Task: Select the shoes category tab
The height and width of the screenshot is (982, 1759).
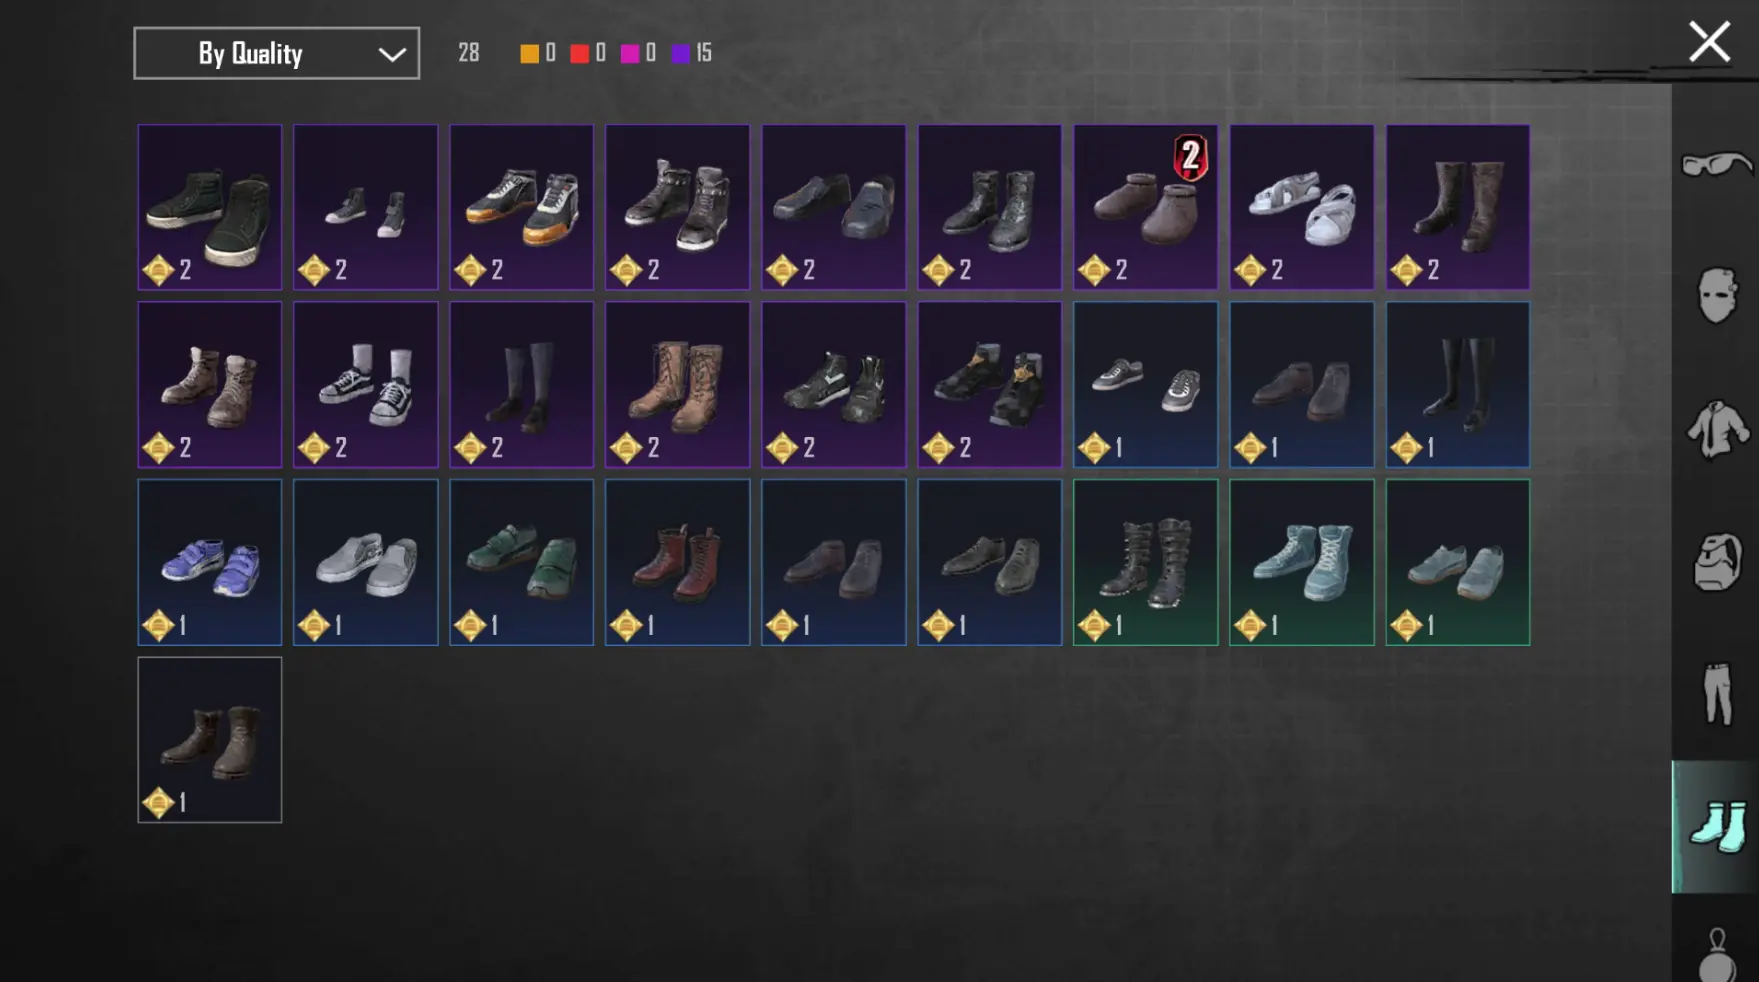Action: coord(1715,826)
